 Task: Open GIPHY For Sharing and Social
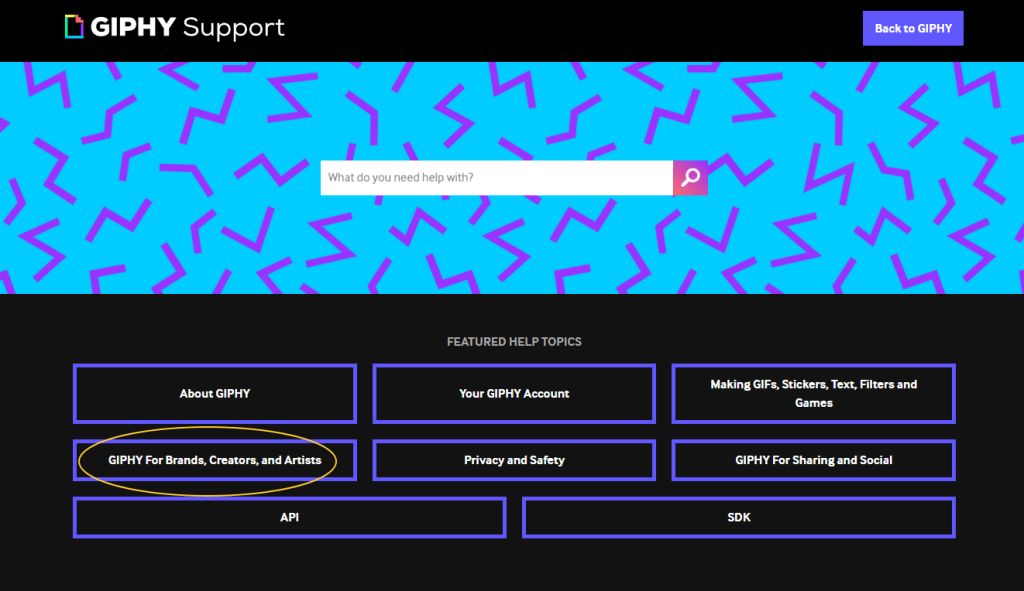click(x=813, y=461)
